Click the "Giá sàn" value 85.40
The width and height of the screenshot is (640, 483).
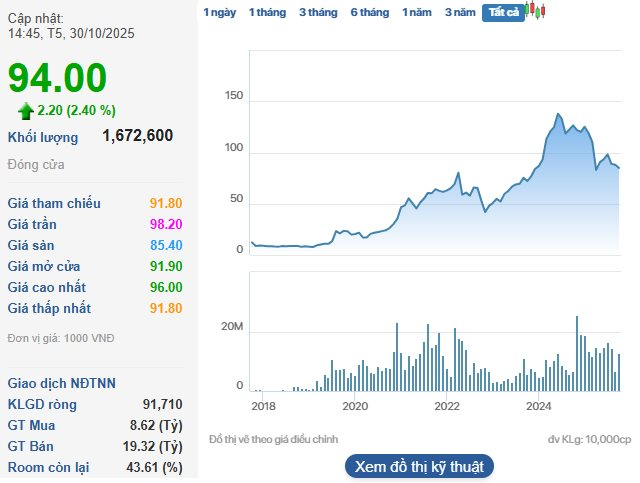(165, 245)
